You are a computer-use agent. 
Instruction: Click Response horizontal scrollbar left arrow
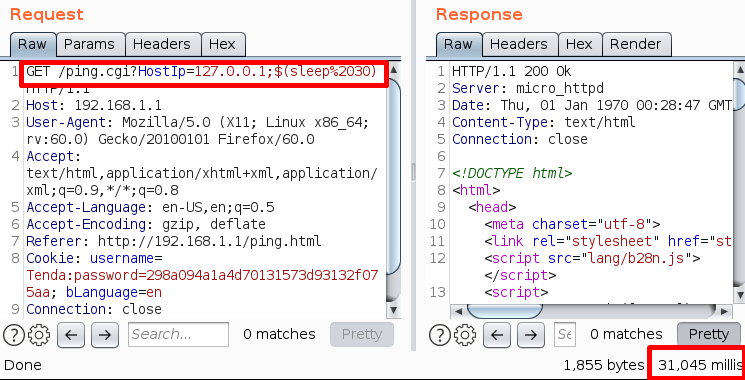click(458, 311)
